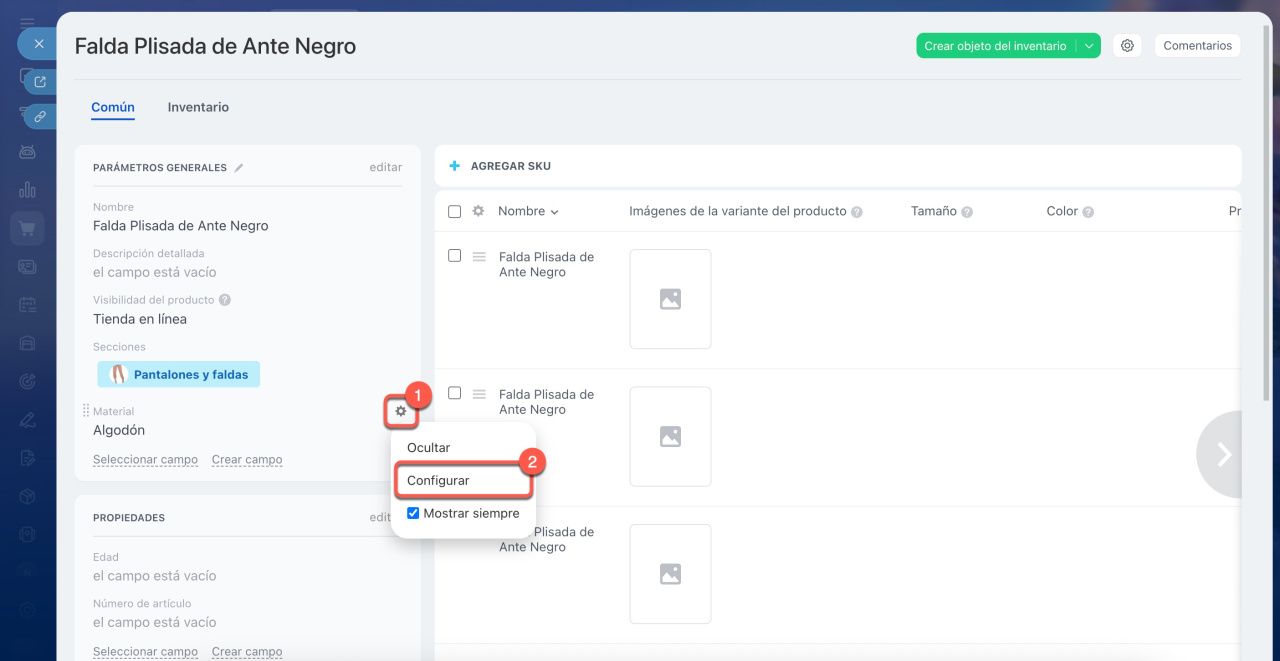Switch to the Inventario tab

tap(198, 107)
